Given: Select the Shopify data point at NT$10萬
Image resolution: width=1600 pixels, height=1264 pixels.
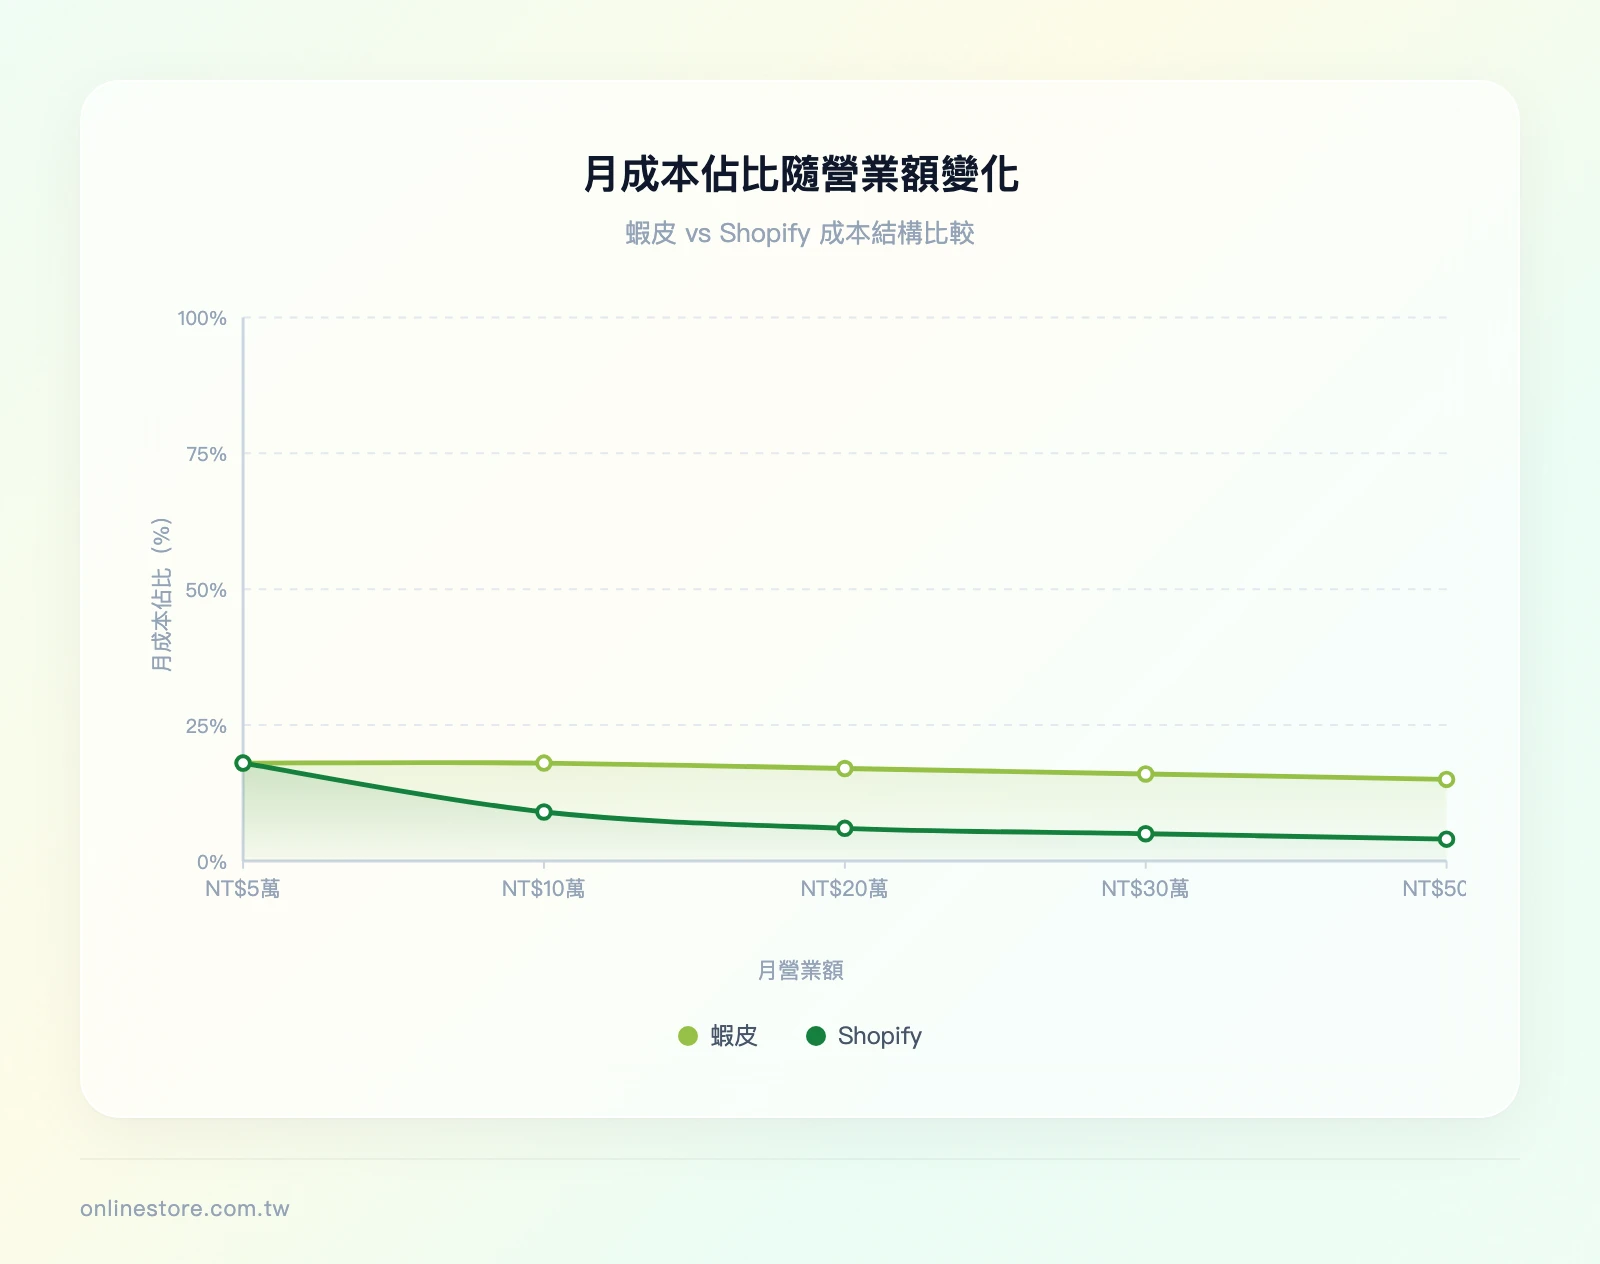Looking at the screenshot, I should pyautogui.click(x=543, y=812).
